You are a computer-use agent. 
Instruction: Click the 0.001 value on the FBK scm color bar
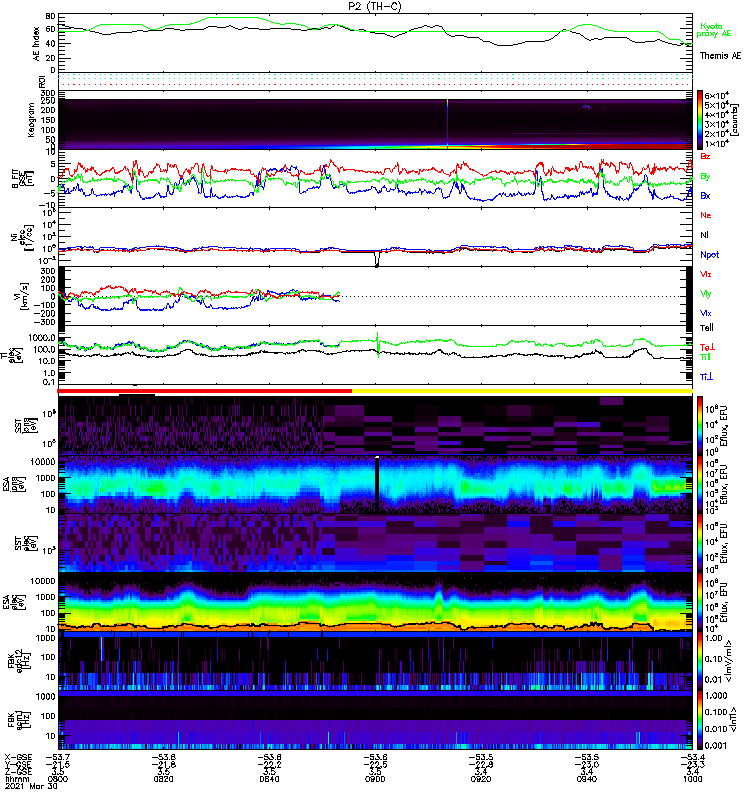[x=716, y=745]
